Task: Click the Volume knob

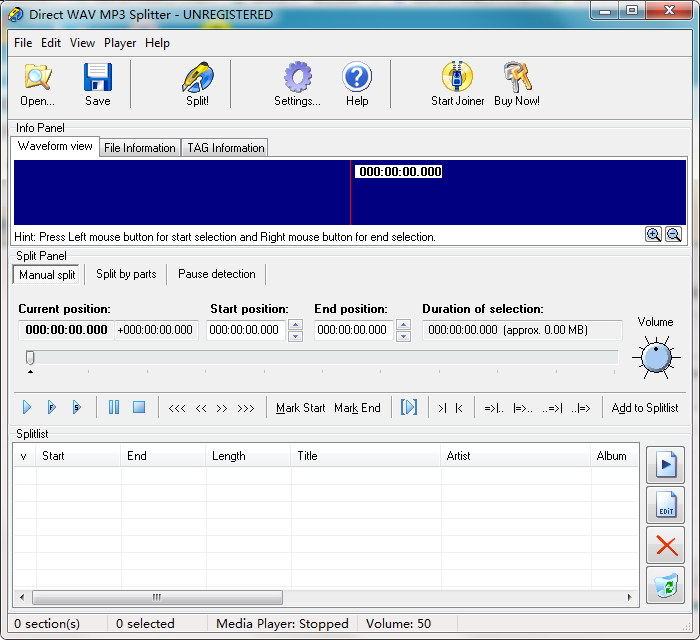Action: click(656, 357)
